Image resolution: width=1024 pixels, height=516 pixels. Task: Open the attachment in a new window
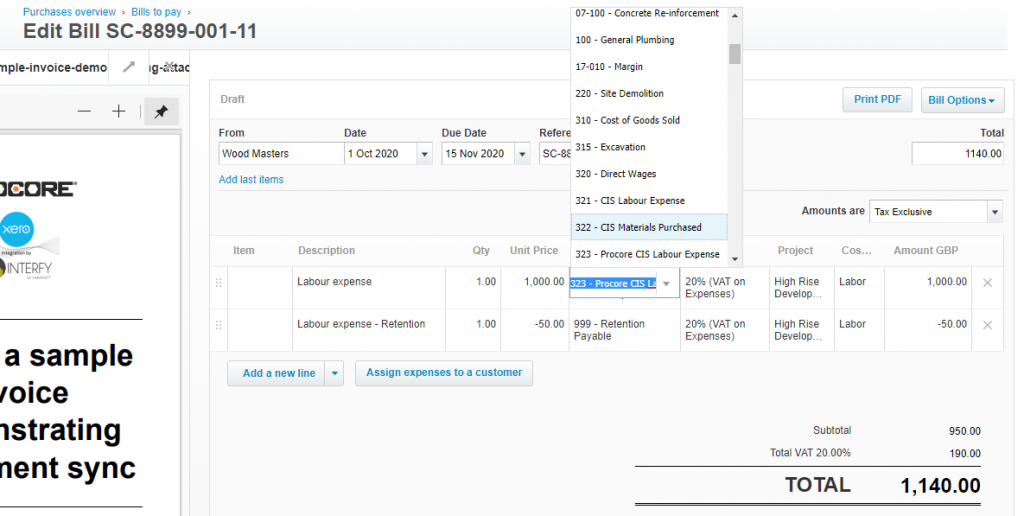tap(128, 67)
